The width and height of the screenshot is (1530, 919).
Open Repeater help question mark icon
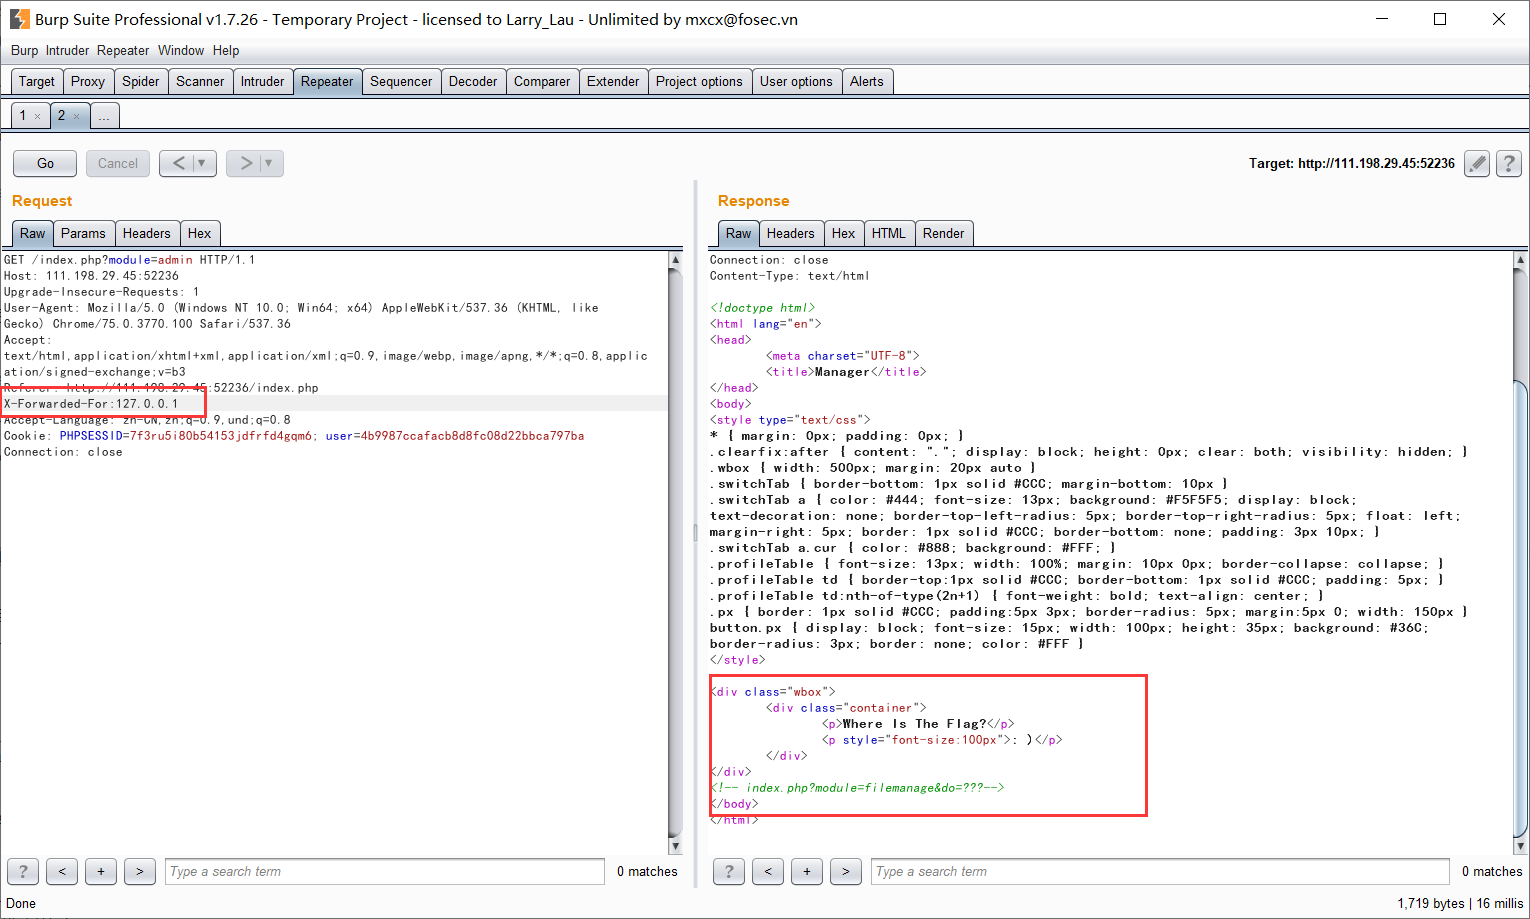pyautogui.click(x=1509, y=163)
